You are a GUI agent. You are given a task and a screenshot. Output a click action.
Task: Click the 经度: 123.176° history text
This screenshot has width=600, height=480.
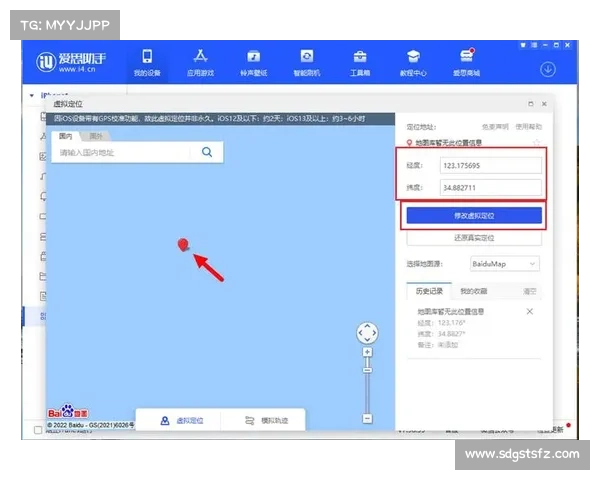pos(441,323)
